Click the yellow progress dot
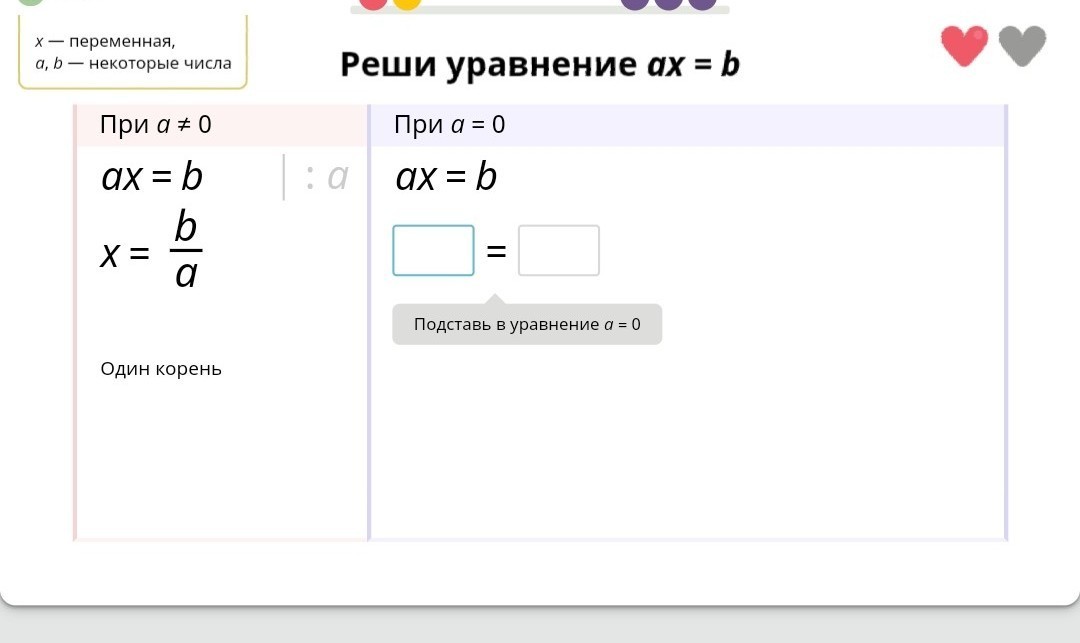 406,3
